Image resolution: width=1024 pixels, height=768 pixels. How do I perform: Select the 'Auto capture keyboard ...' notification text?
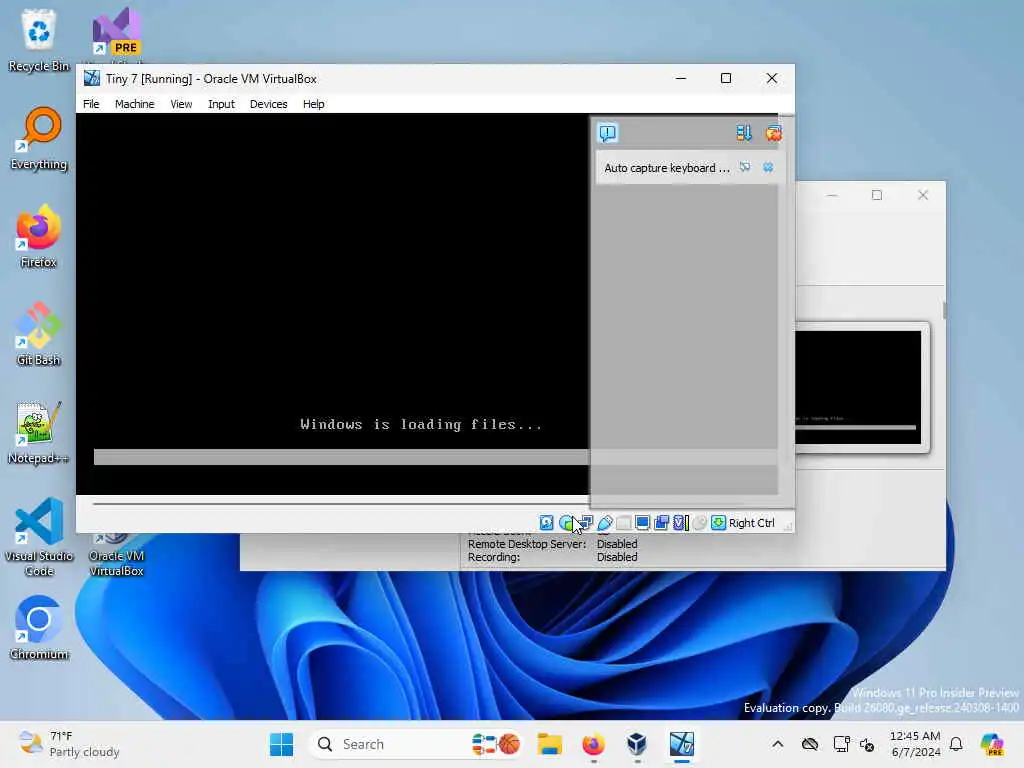coord(667,168)
